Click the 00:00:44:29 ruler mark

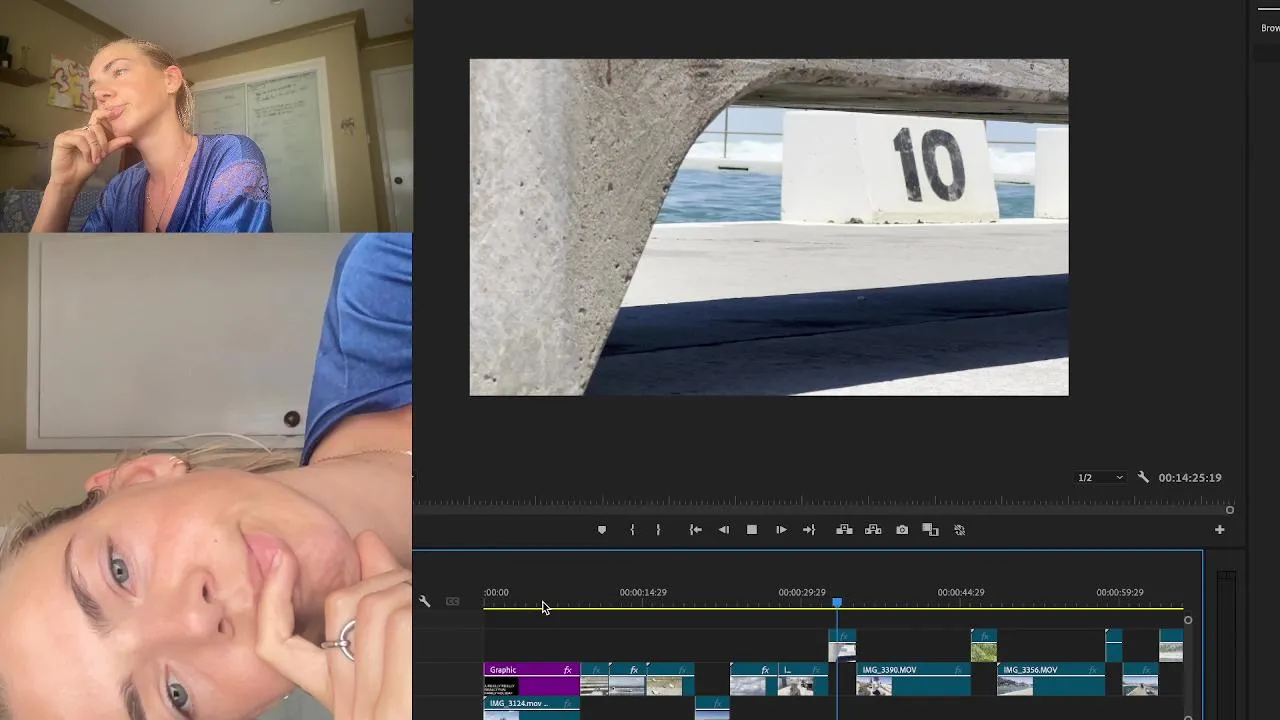tap(961, 592)
